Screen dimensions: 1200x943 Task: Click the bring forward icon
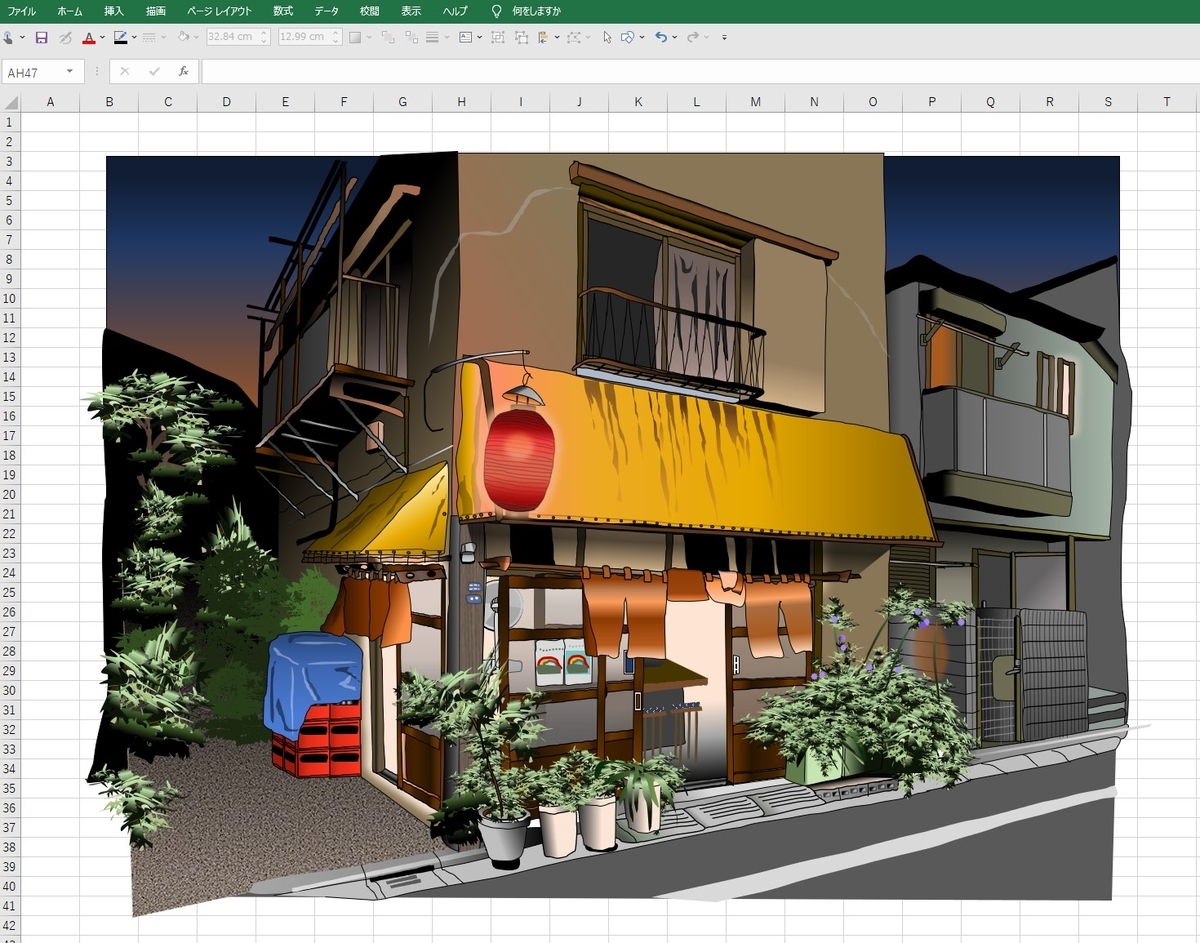[387, 37]
